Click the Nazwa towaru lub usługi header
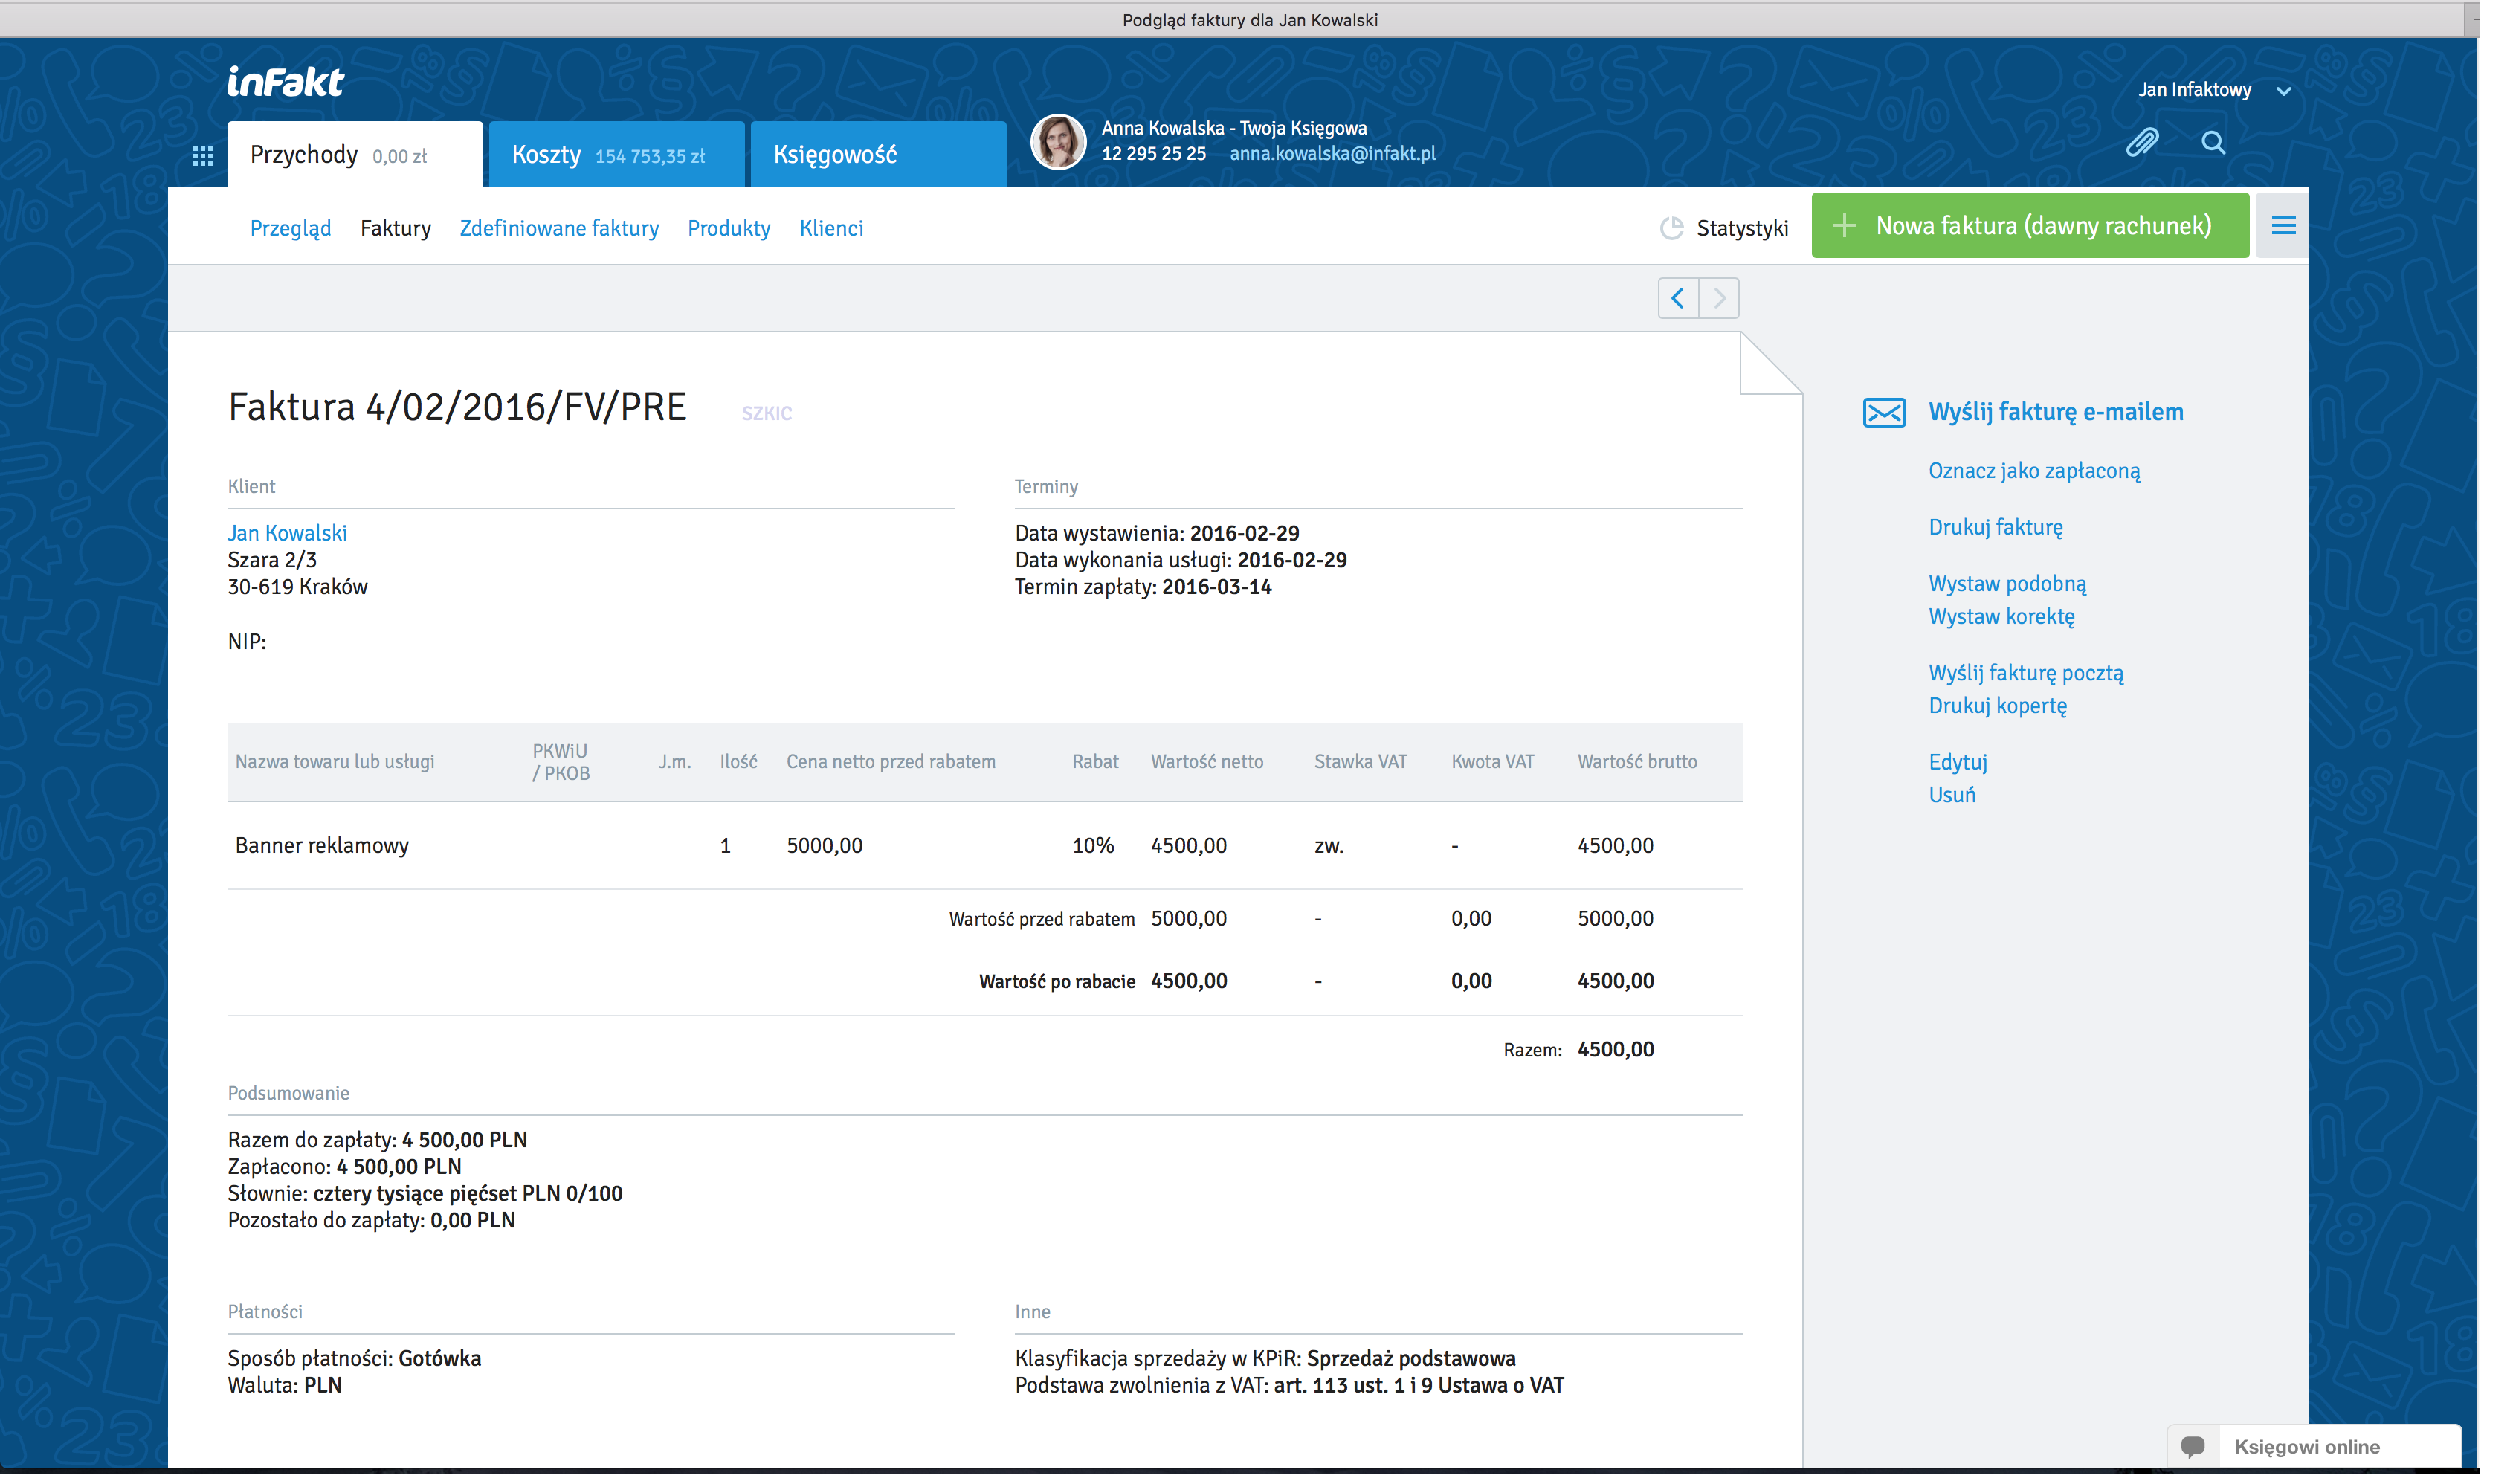The width and height of the screenshot is (2513, 1484). tap(334, 762)
